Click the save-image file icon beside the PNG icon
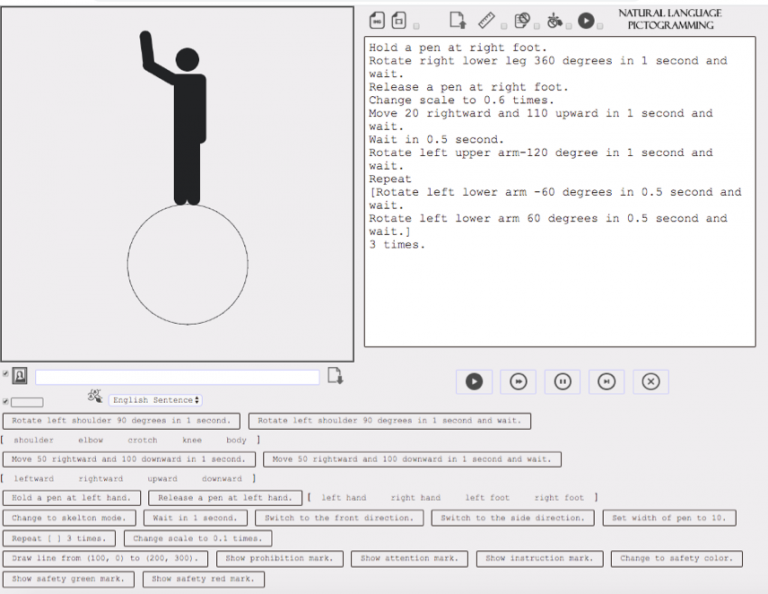The image size is (768, 594). 399,21
